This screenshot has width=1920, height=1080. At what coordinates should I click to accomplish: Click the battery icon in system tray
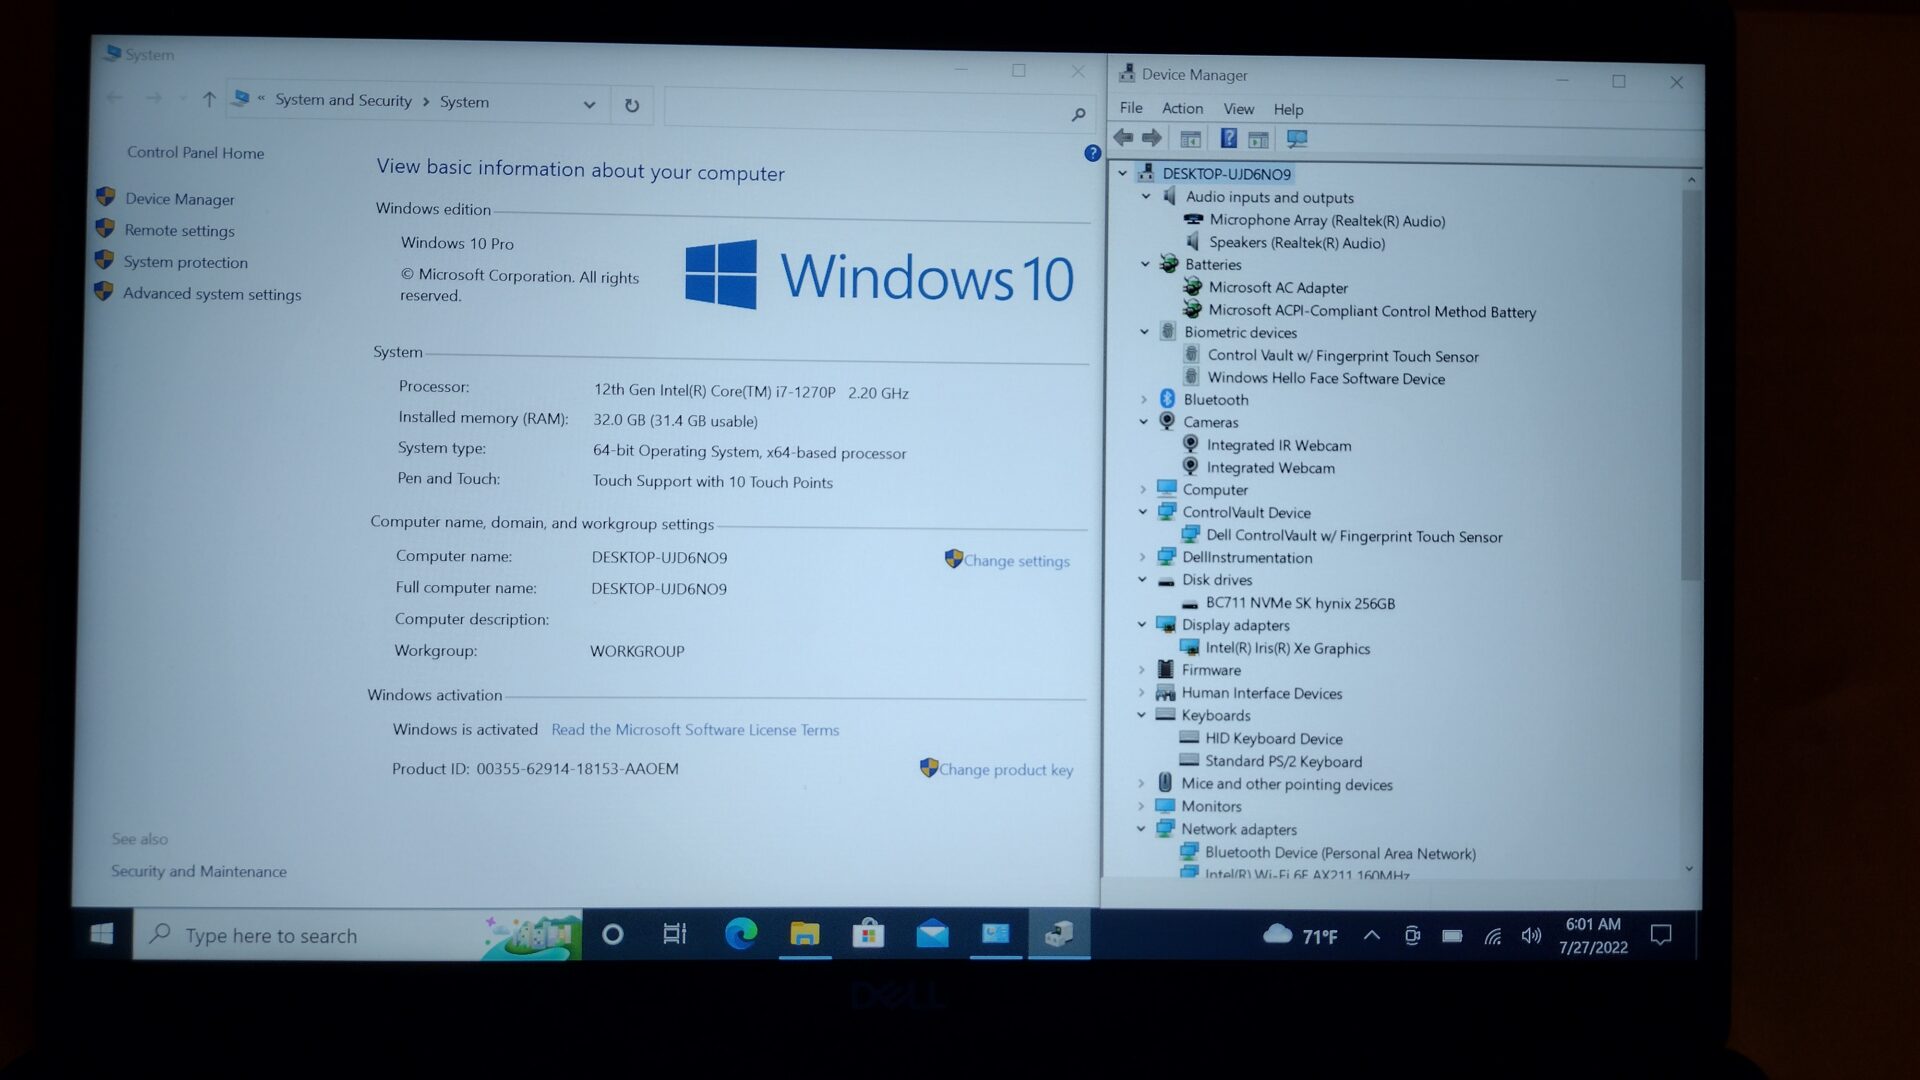click(x=1452, y=936)
